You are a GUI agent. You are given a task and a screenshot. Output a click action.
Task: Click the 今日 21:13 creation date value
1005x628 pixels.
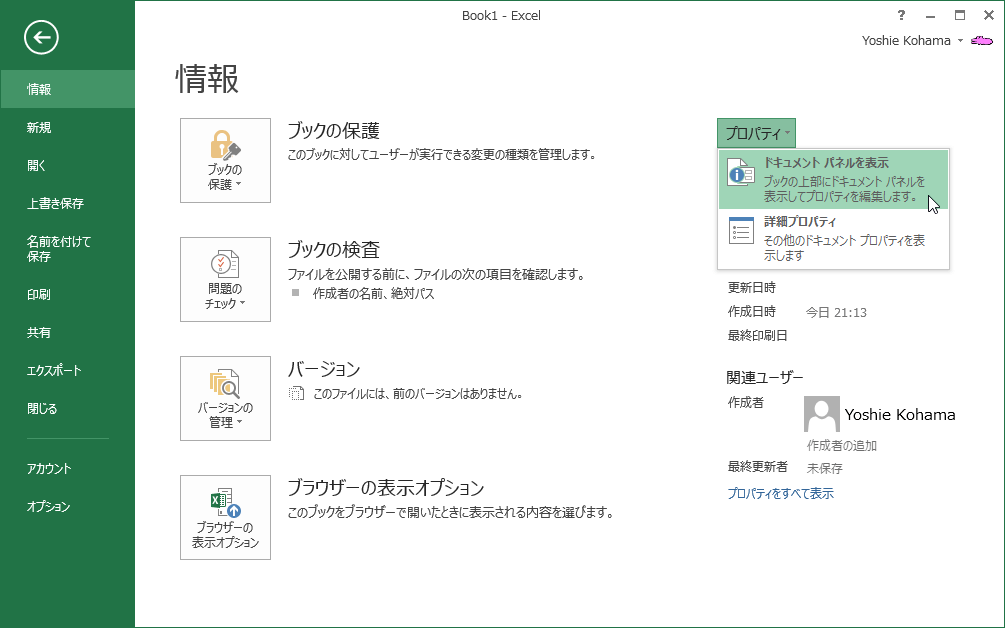coord(836,313)
